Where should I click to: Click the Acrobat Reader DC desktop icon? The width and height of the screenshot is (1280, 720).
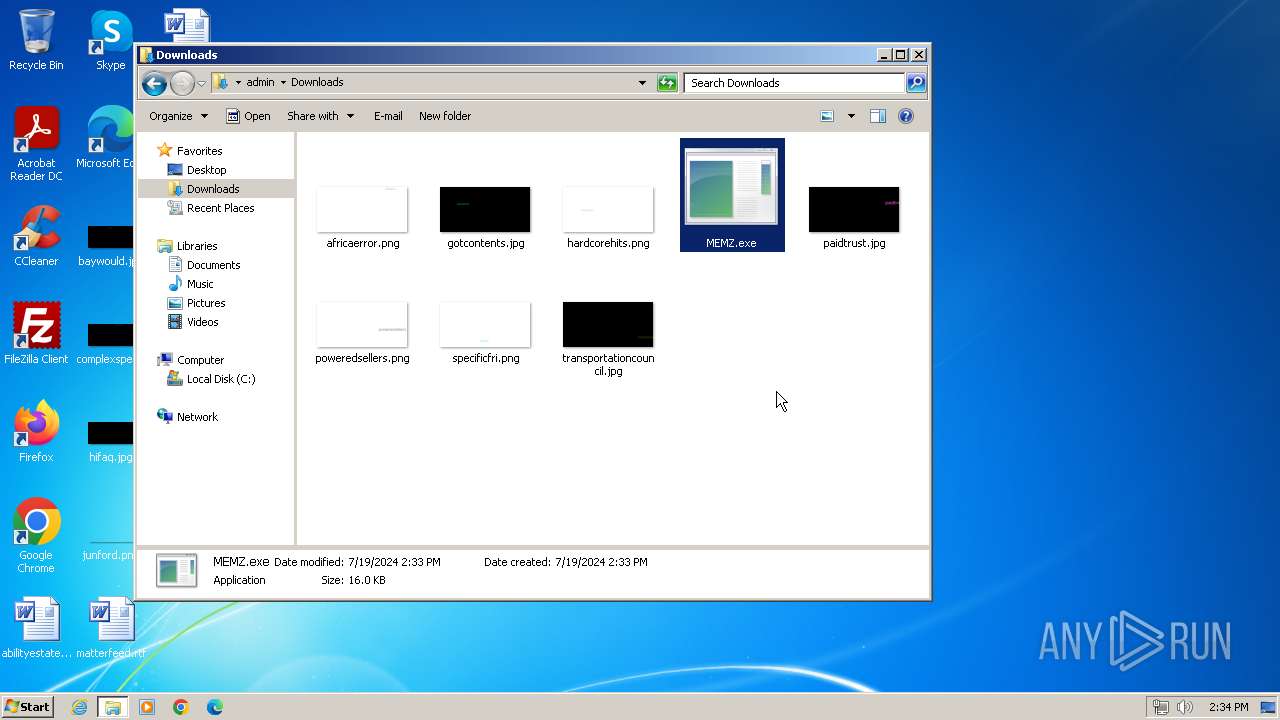coord(36,145)
